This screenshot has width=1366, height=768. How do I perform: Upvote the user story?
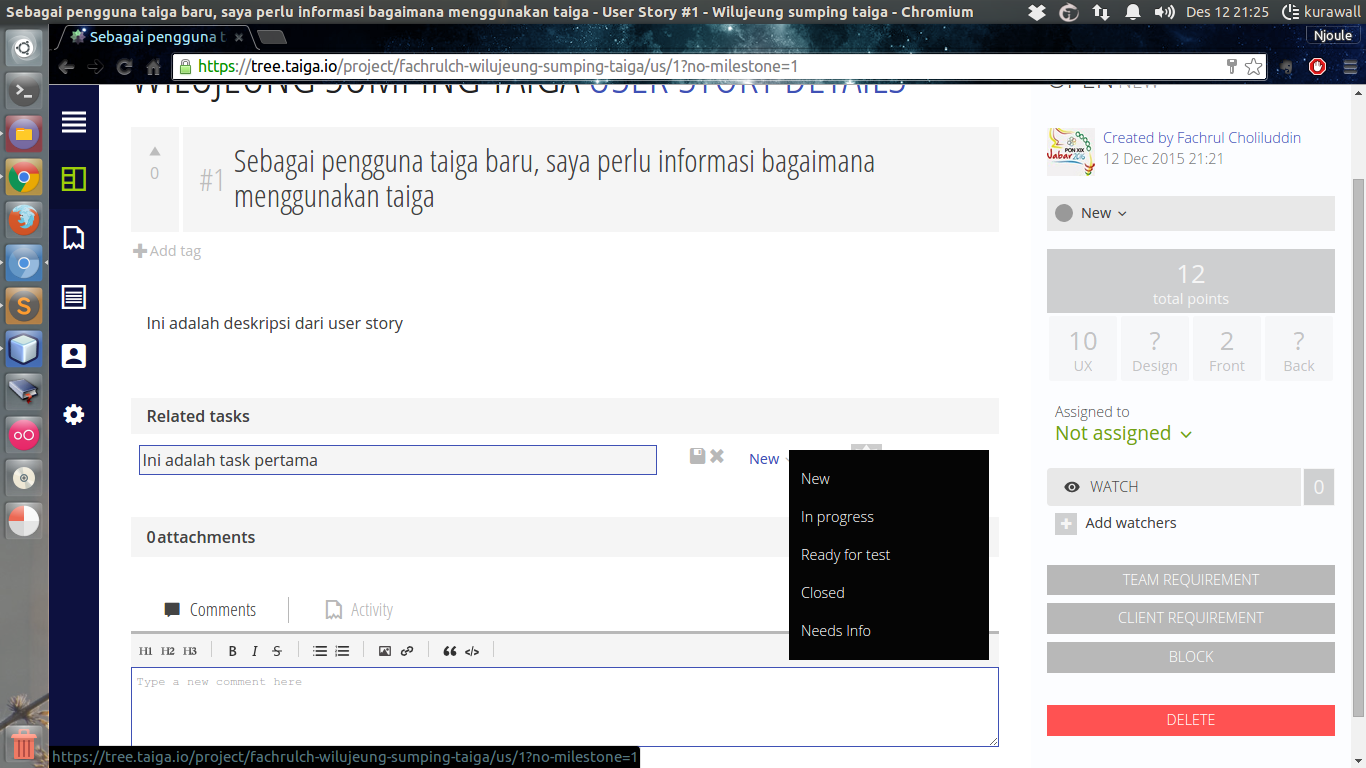pyautogui.click(x=154, y=150)
